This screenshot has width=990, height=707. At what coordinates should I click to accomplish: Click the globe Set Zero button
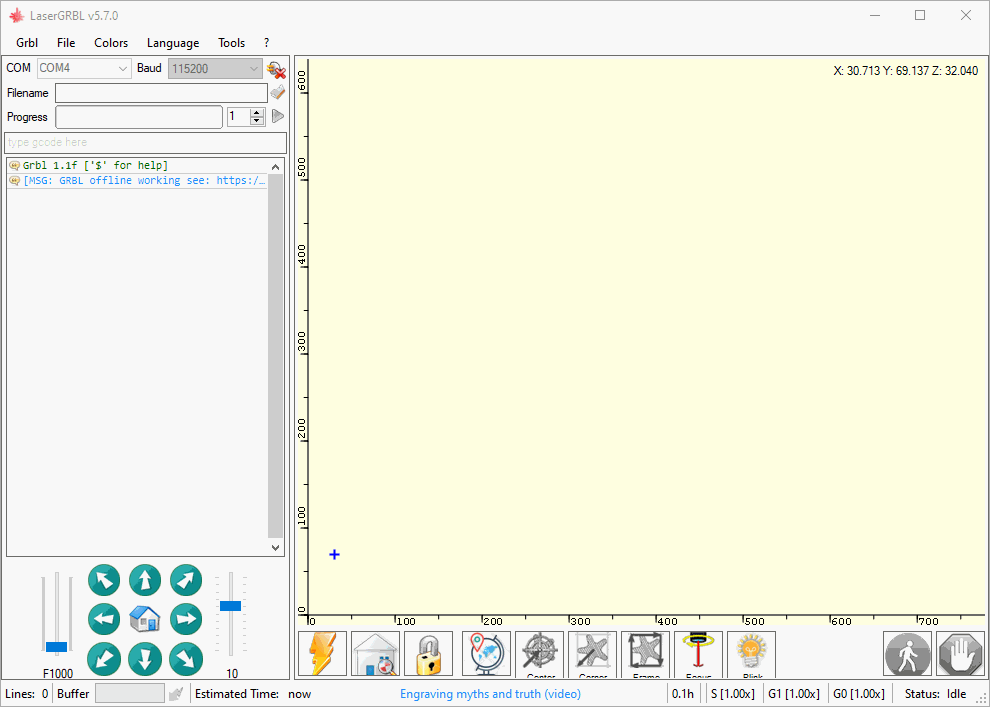click(x=487, y=654)
